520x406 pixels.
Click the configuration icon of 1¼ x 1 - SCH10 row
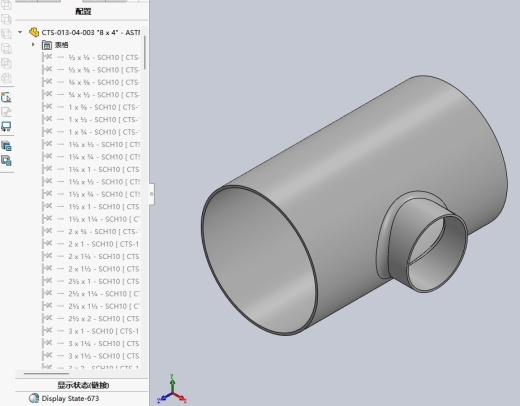click(47, 169)
